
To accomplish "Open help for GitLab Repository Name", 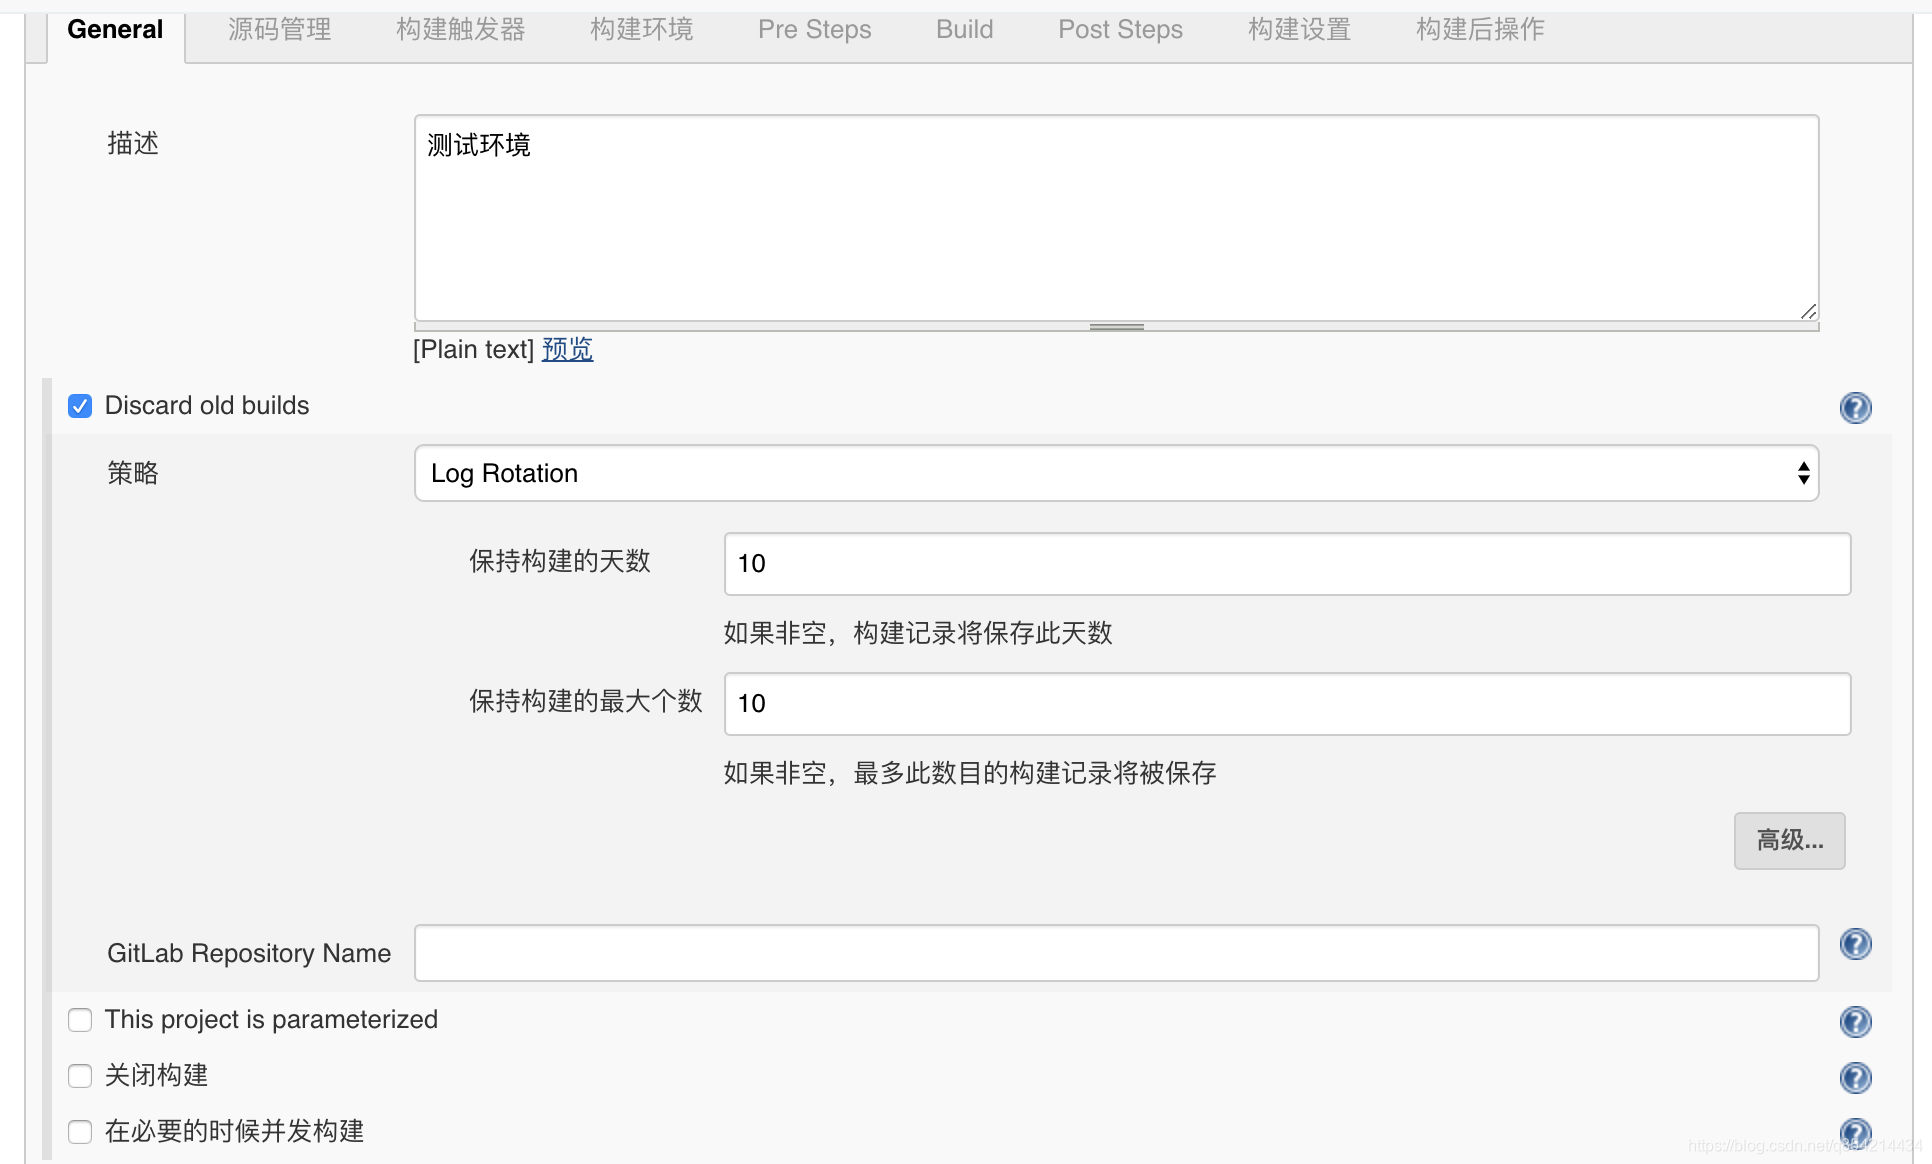I will pos(1855,943).
